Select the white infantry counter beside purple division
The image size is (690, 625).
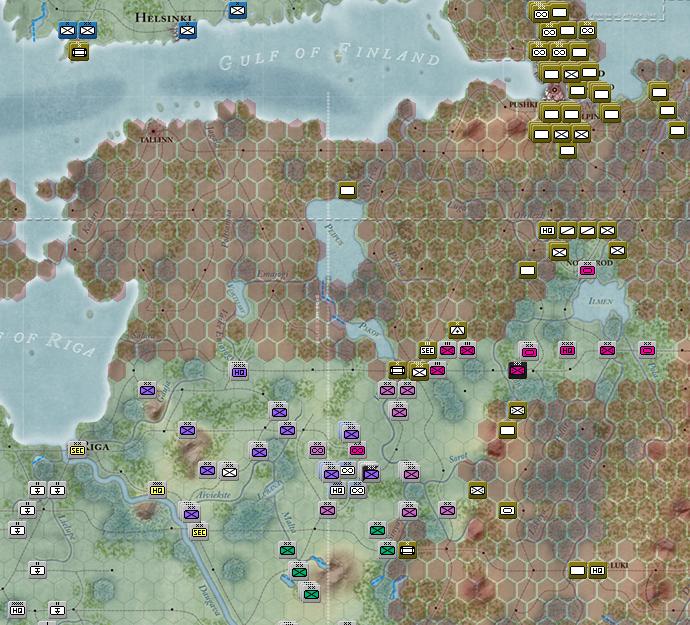[x=229, y=472]
